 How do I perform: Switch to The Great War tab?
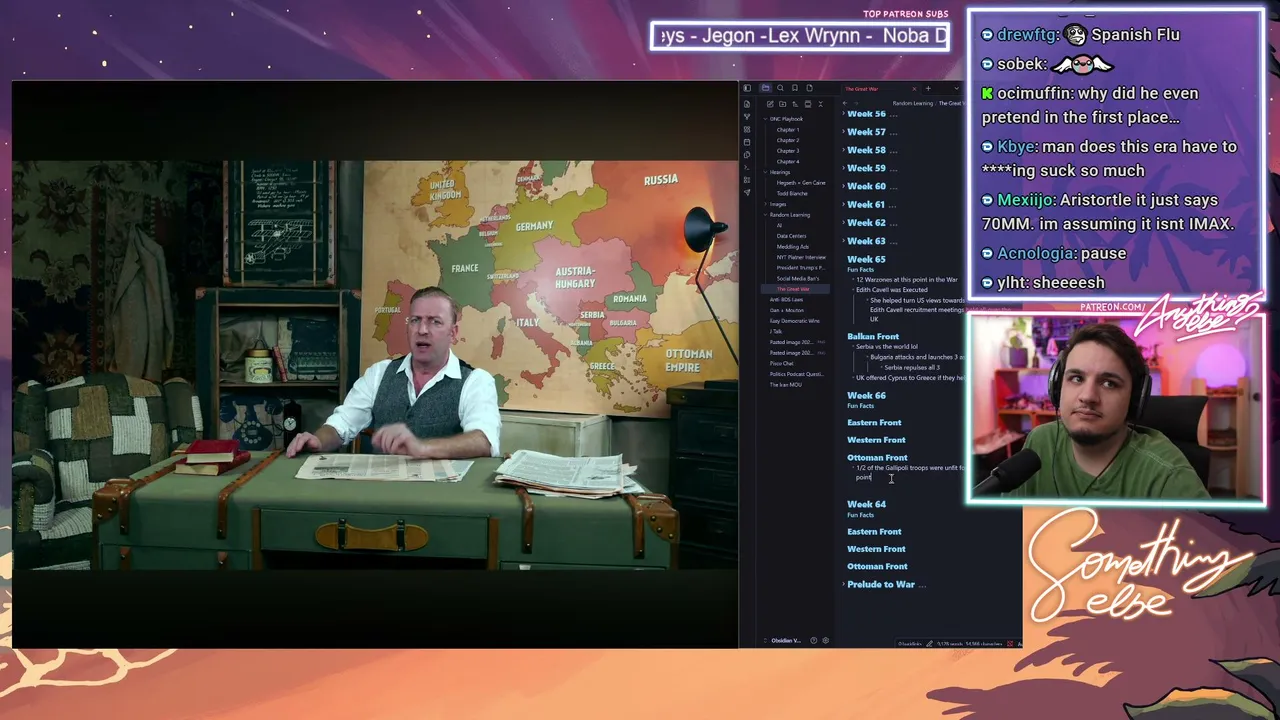tap(862, 89)
